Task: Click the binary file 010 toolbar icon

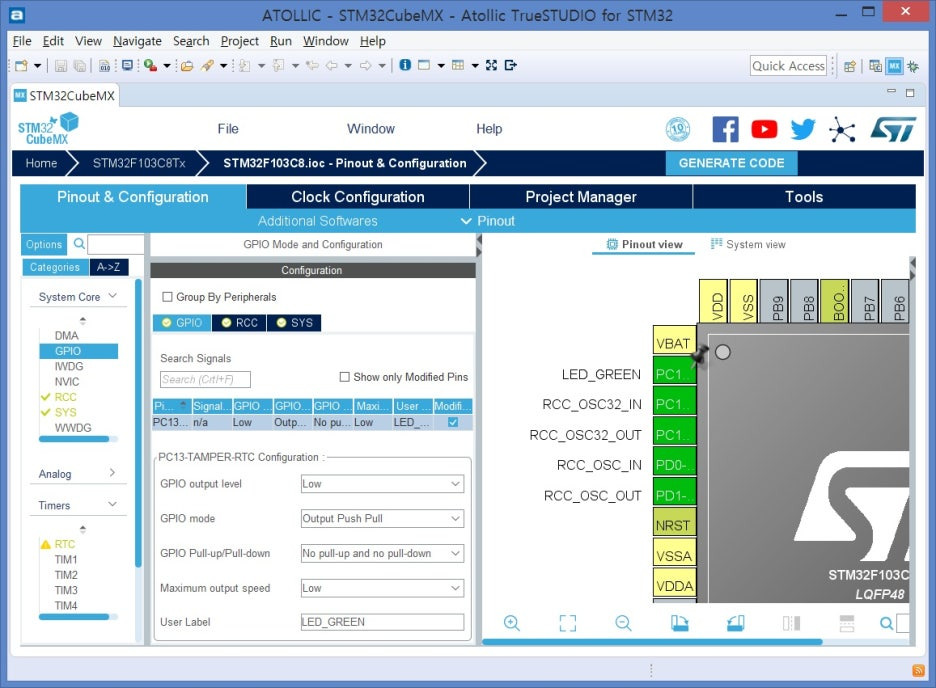Action: pos(104,66)
